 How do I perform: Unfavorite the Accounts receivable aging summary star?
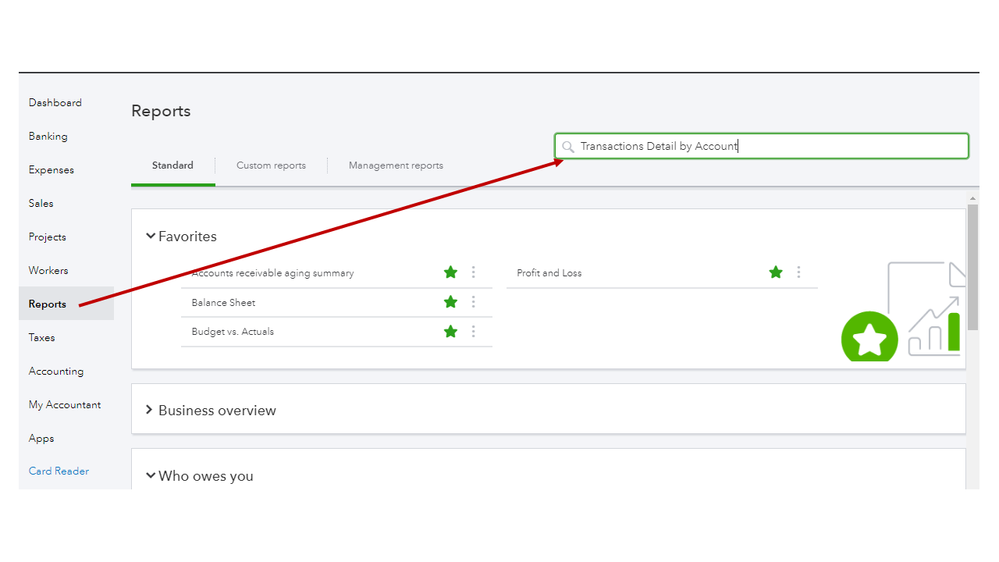(451, 272)
